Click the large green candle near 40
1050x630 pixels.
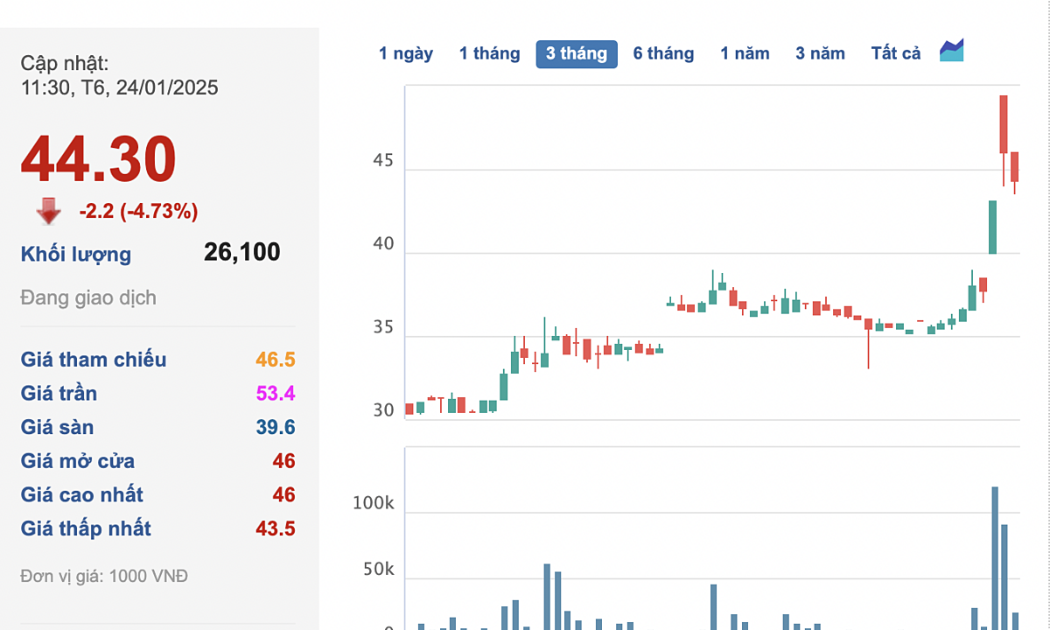coord(993,227)
